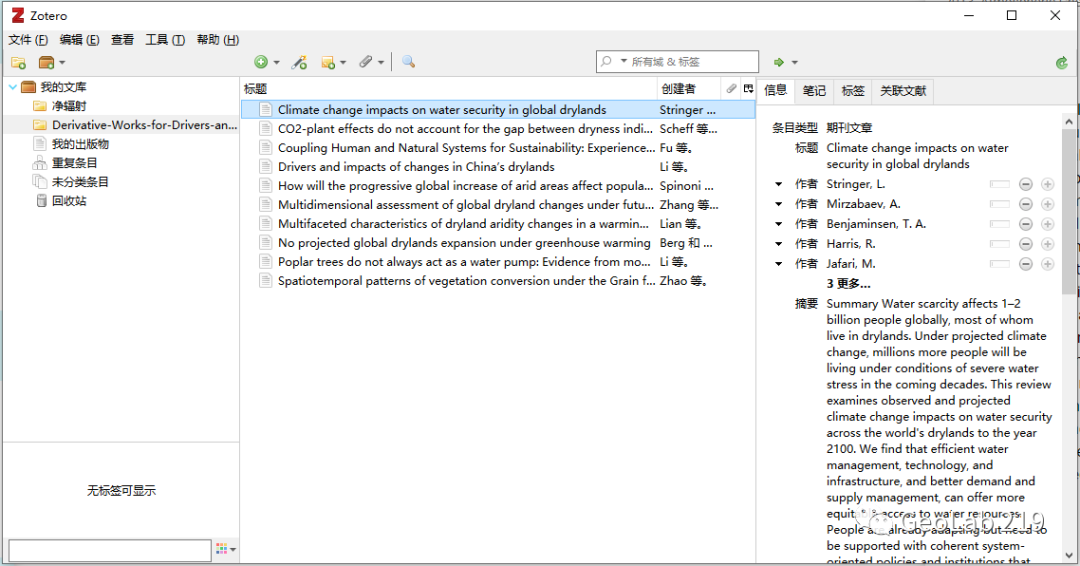Open the New Library toolbar icon

coord(47,63)
